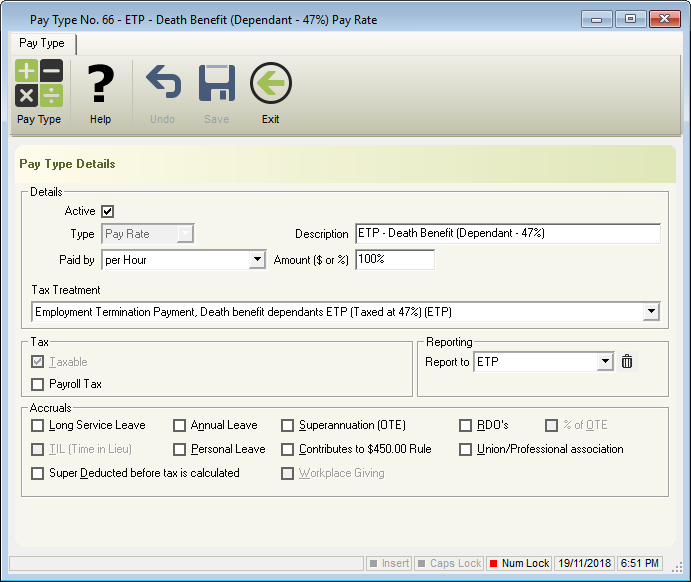Click the Amount ($ or %) field
The image size is (691, 582).
395,259
